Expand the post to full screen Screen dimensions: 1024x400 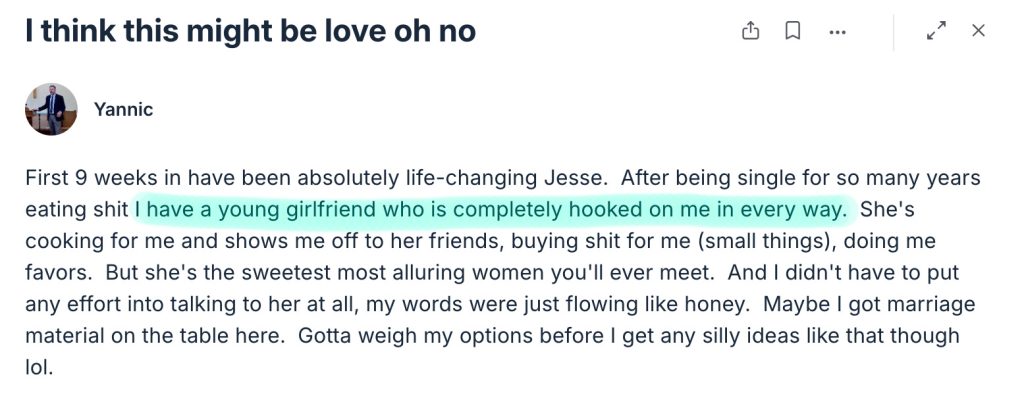click(936, 31)
